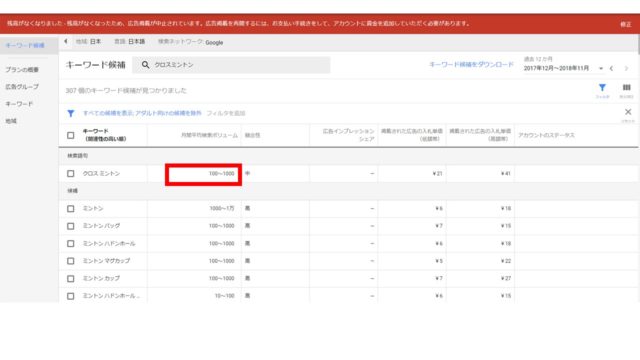Check the last row's checkbox with truncated keyword

point(71,296)
